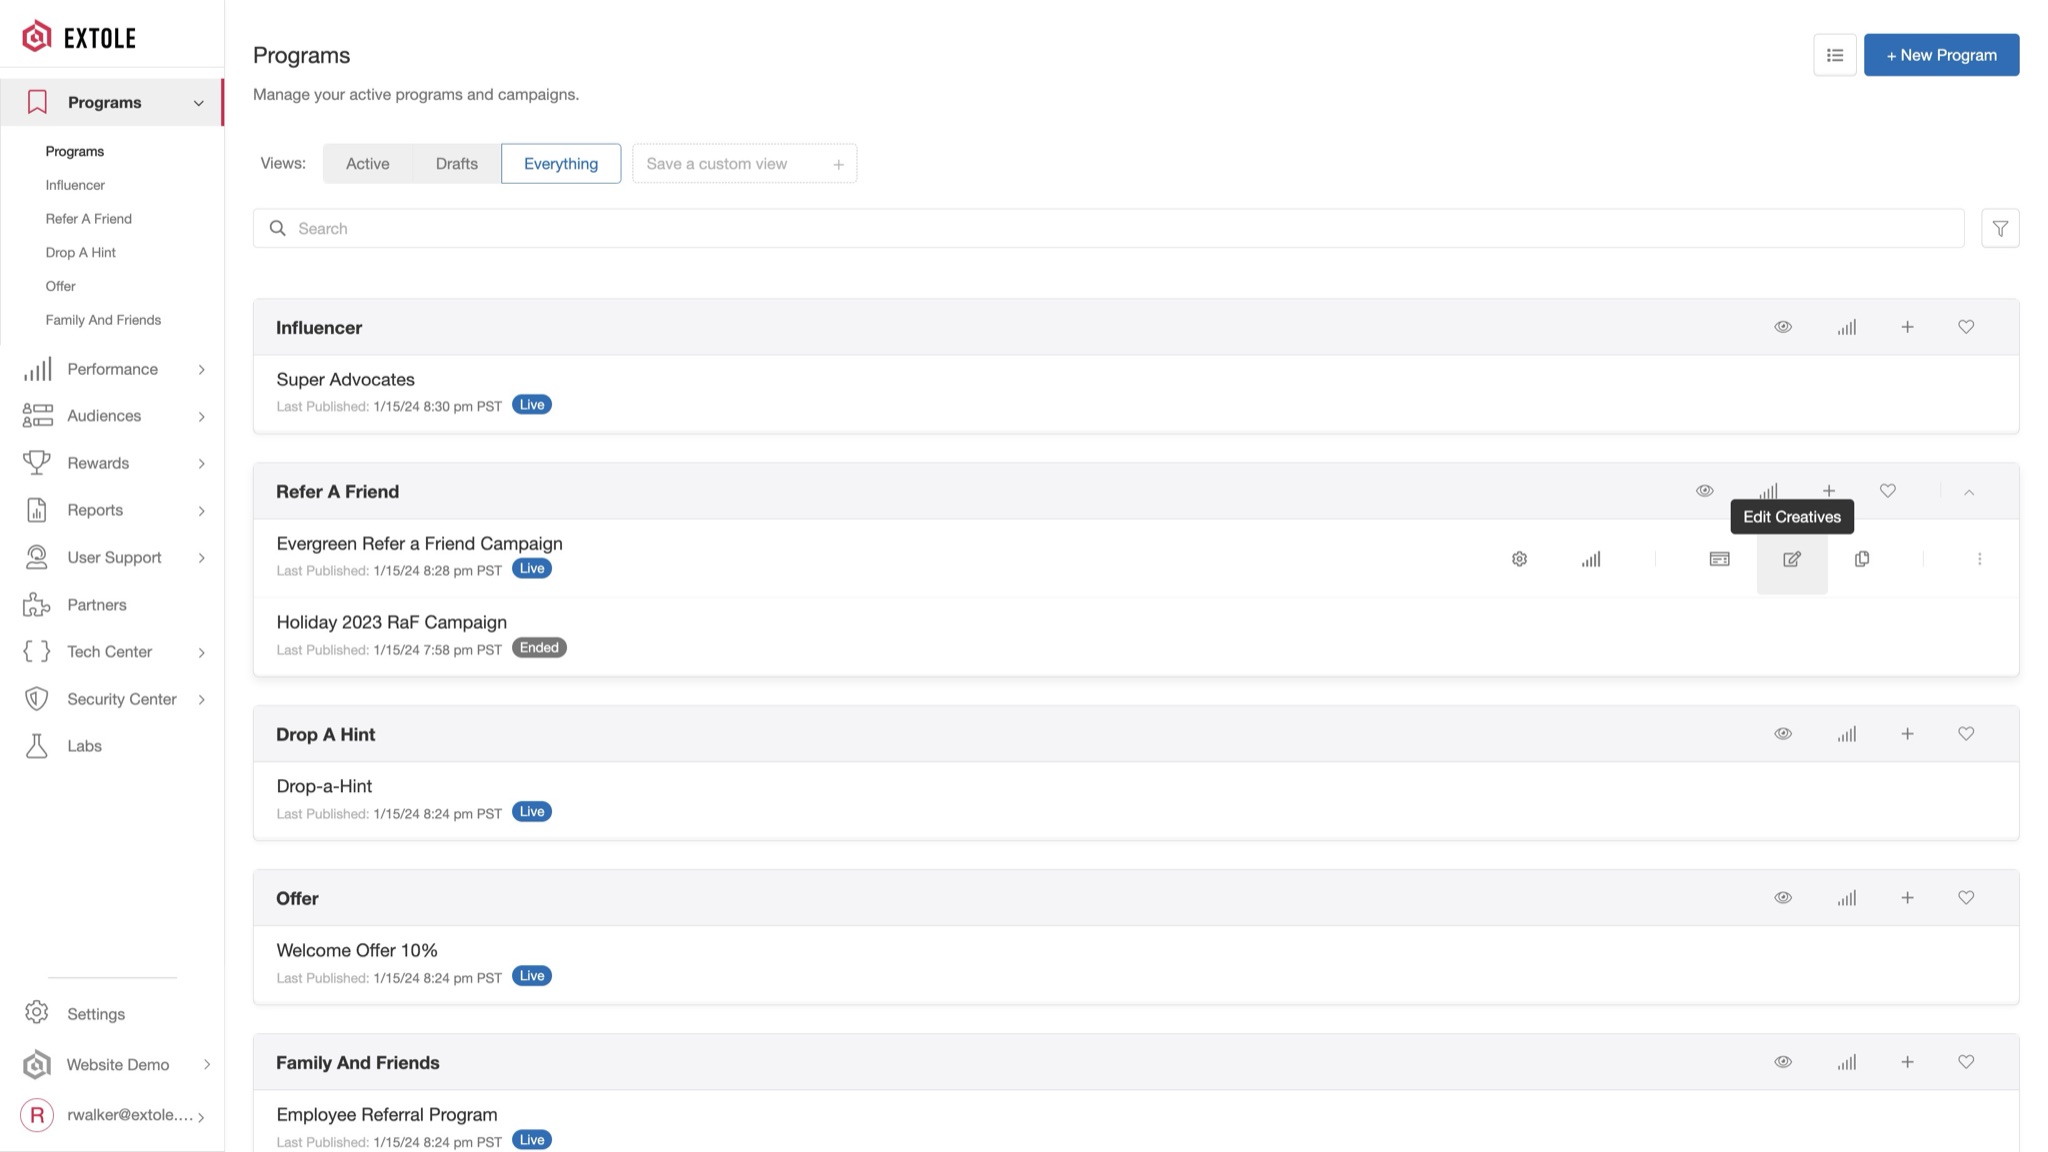Add a campaign to Family And Friends
The height and width of the screenshot is (1152, 2048).
point(1907,1062)
